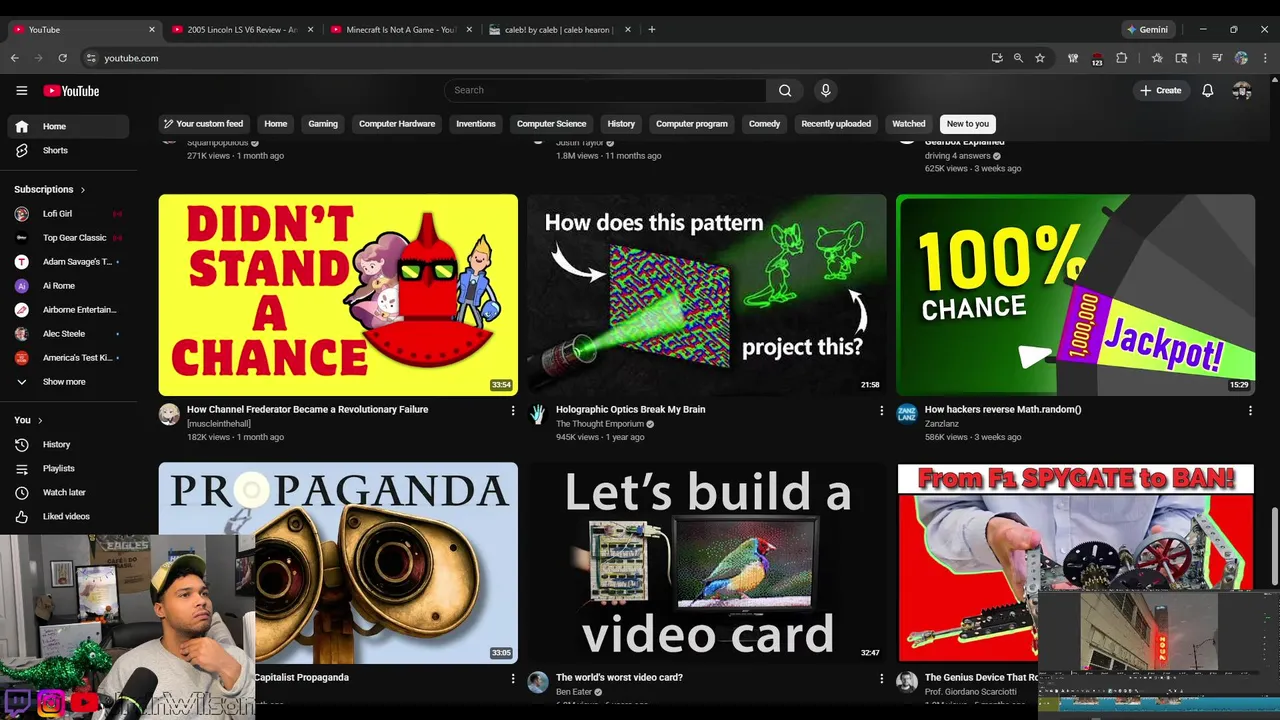
Task: Open YouTube notifications bell
Action: pos(1208,90)
